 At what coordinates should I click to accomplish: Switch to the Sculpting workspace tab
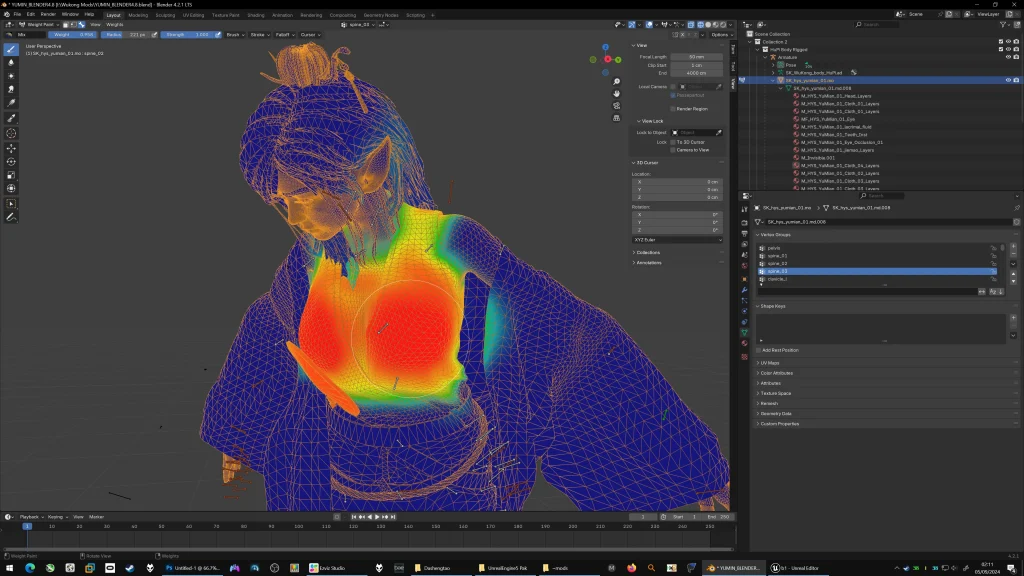tap(165, 15)
